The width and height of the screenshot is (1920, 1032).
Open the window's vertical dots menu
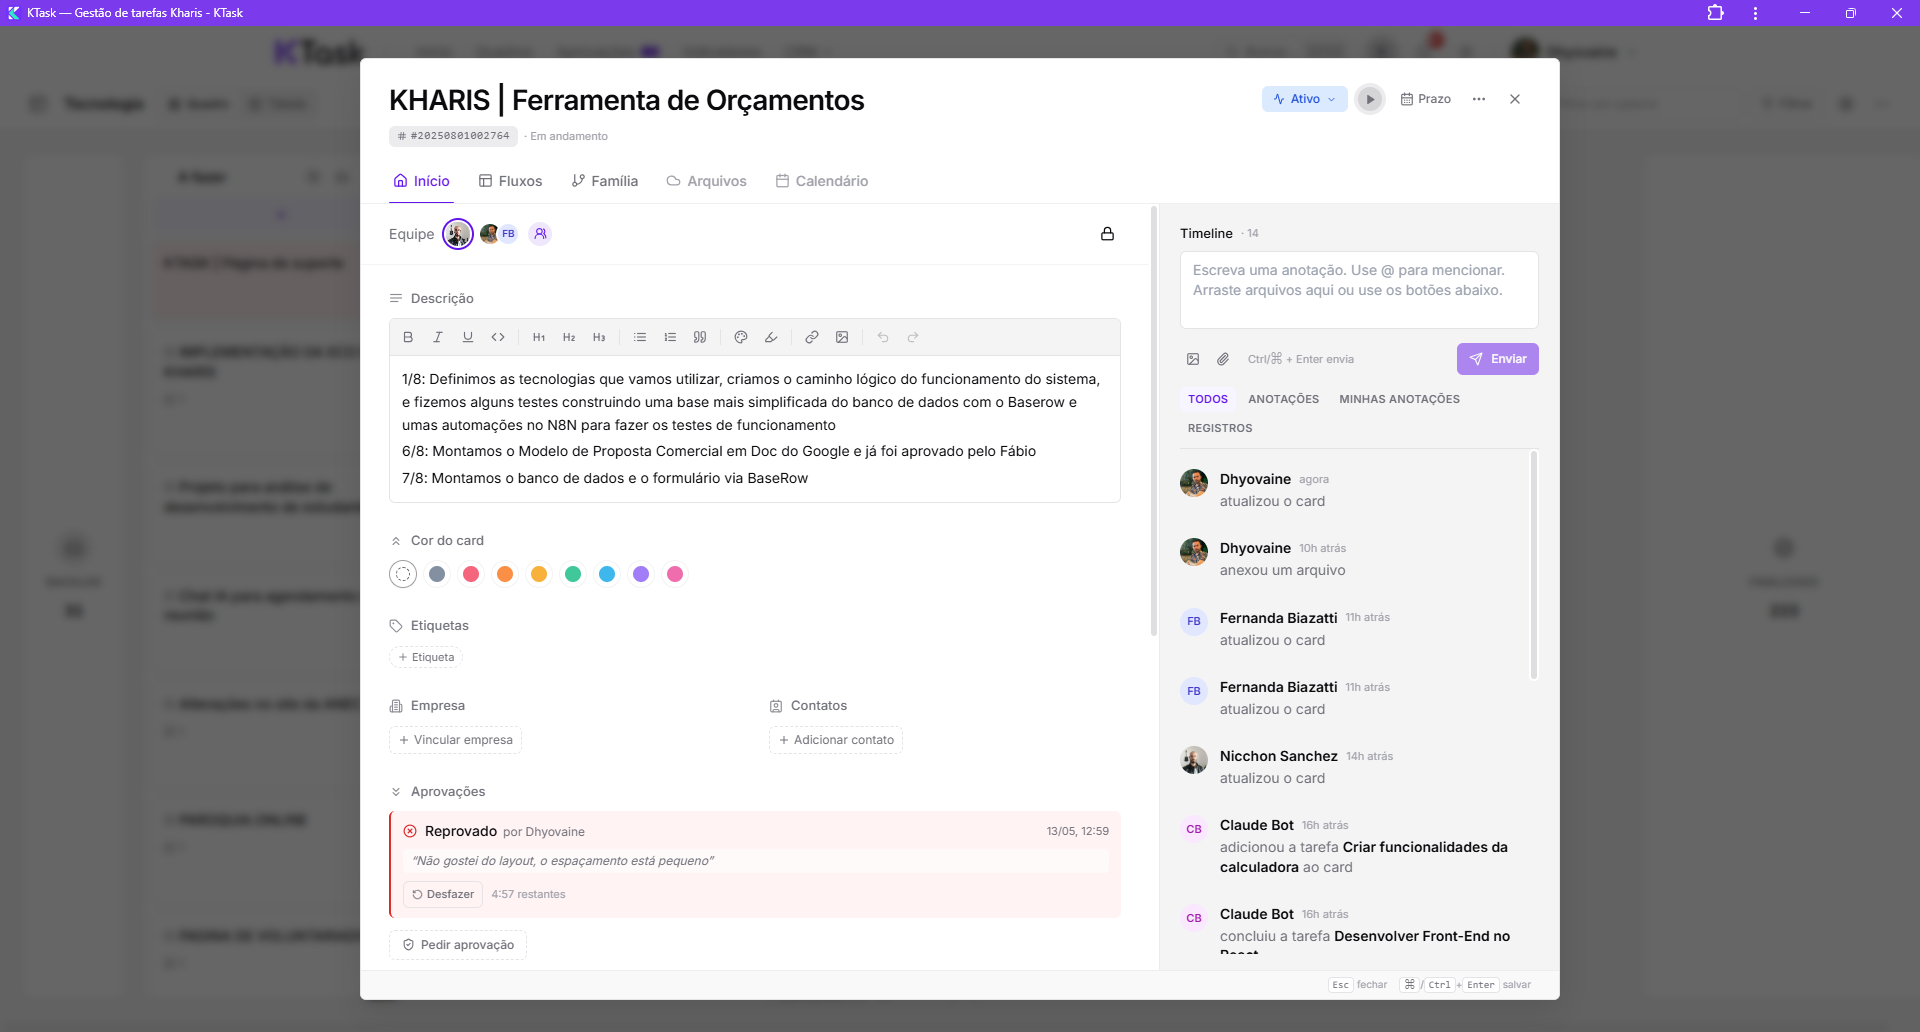pos(1755,13)
